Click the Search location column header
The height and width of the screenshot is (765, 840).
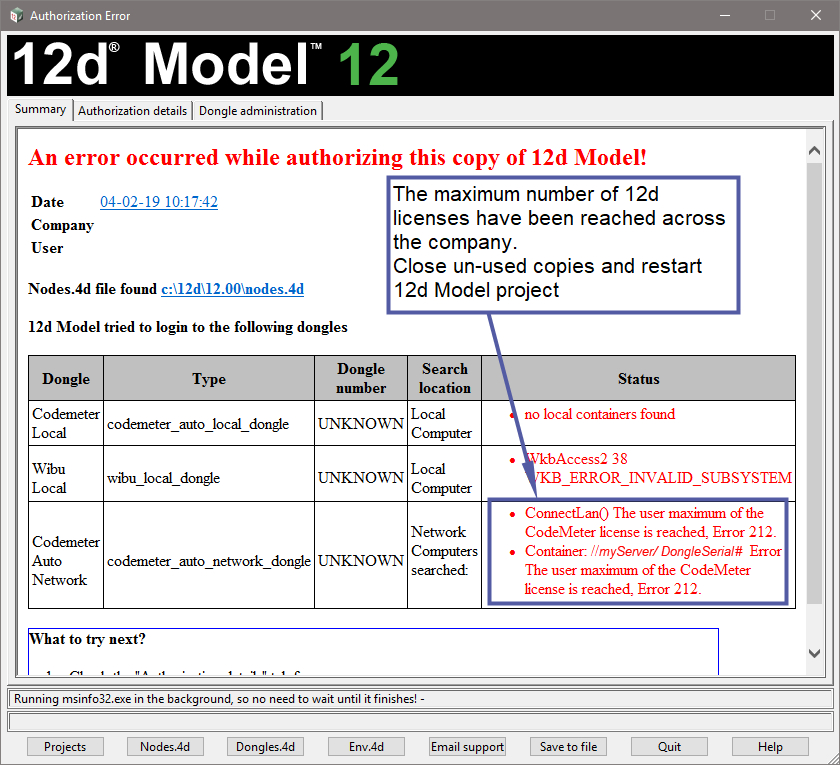(445, 378)
